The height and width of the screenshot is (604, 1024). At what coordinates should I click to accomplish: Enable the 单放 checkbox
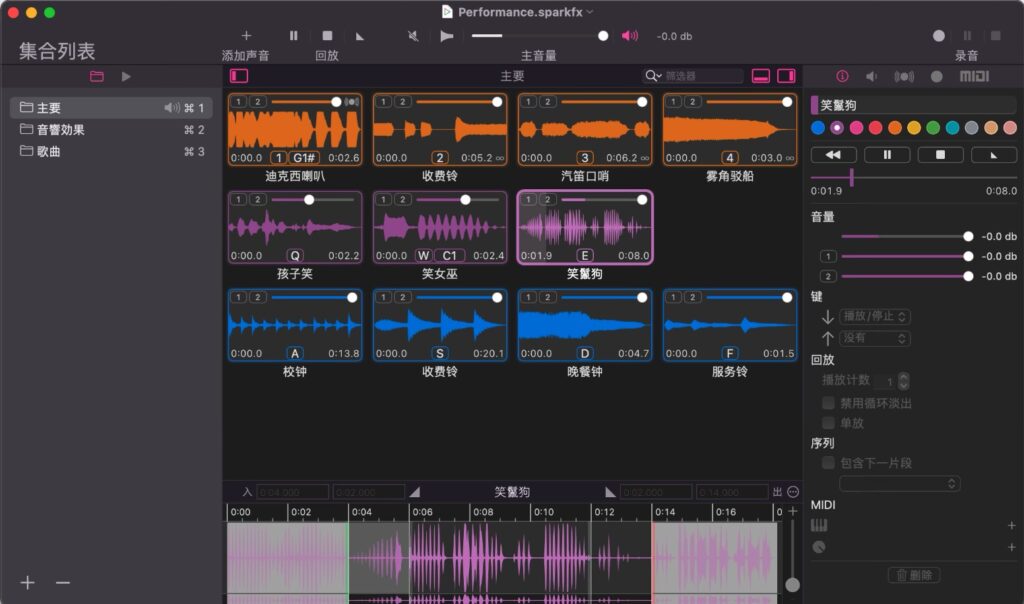pos(828,422)
